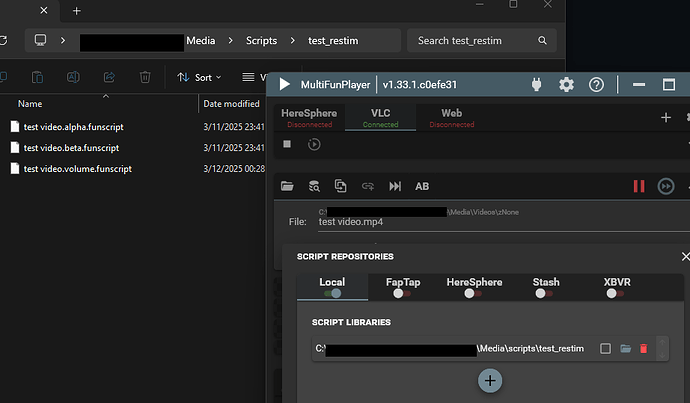Click the Explorer search magnifier icon

click(x=543, y=40)
